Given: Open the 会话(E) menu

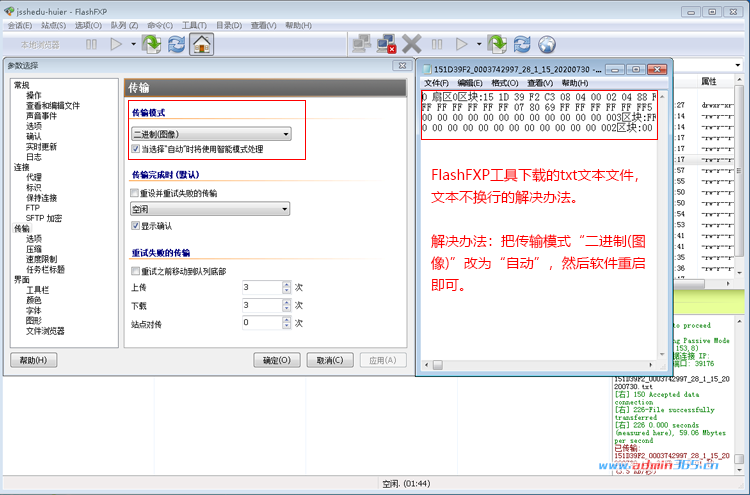Looking at the screenshot, I should point(20,25).
